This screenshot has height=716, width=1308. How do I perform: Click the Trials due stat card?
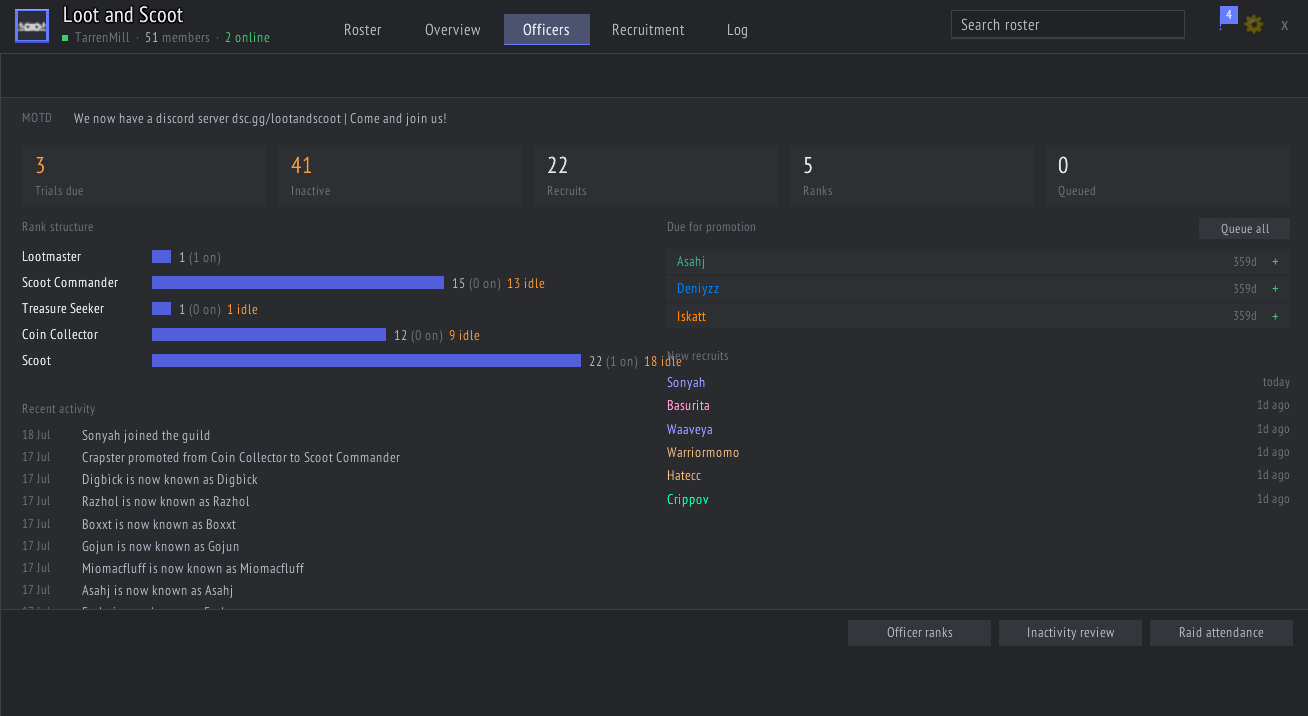(144, 176)
